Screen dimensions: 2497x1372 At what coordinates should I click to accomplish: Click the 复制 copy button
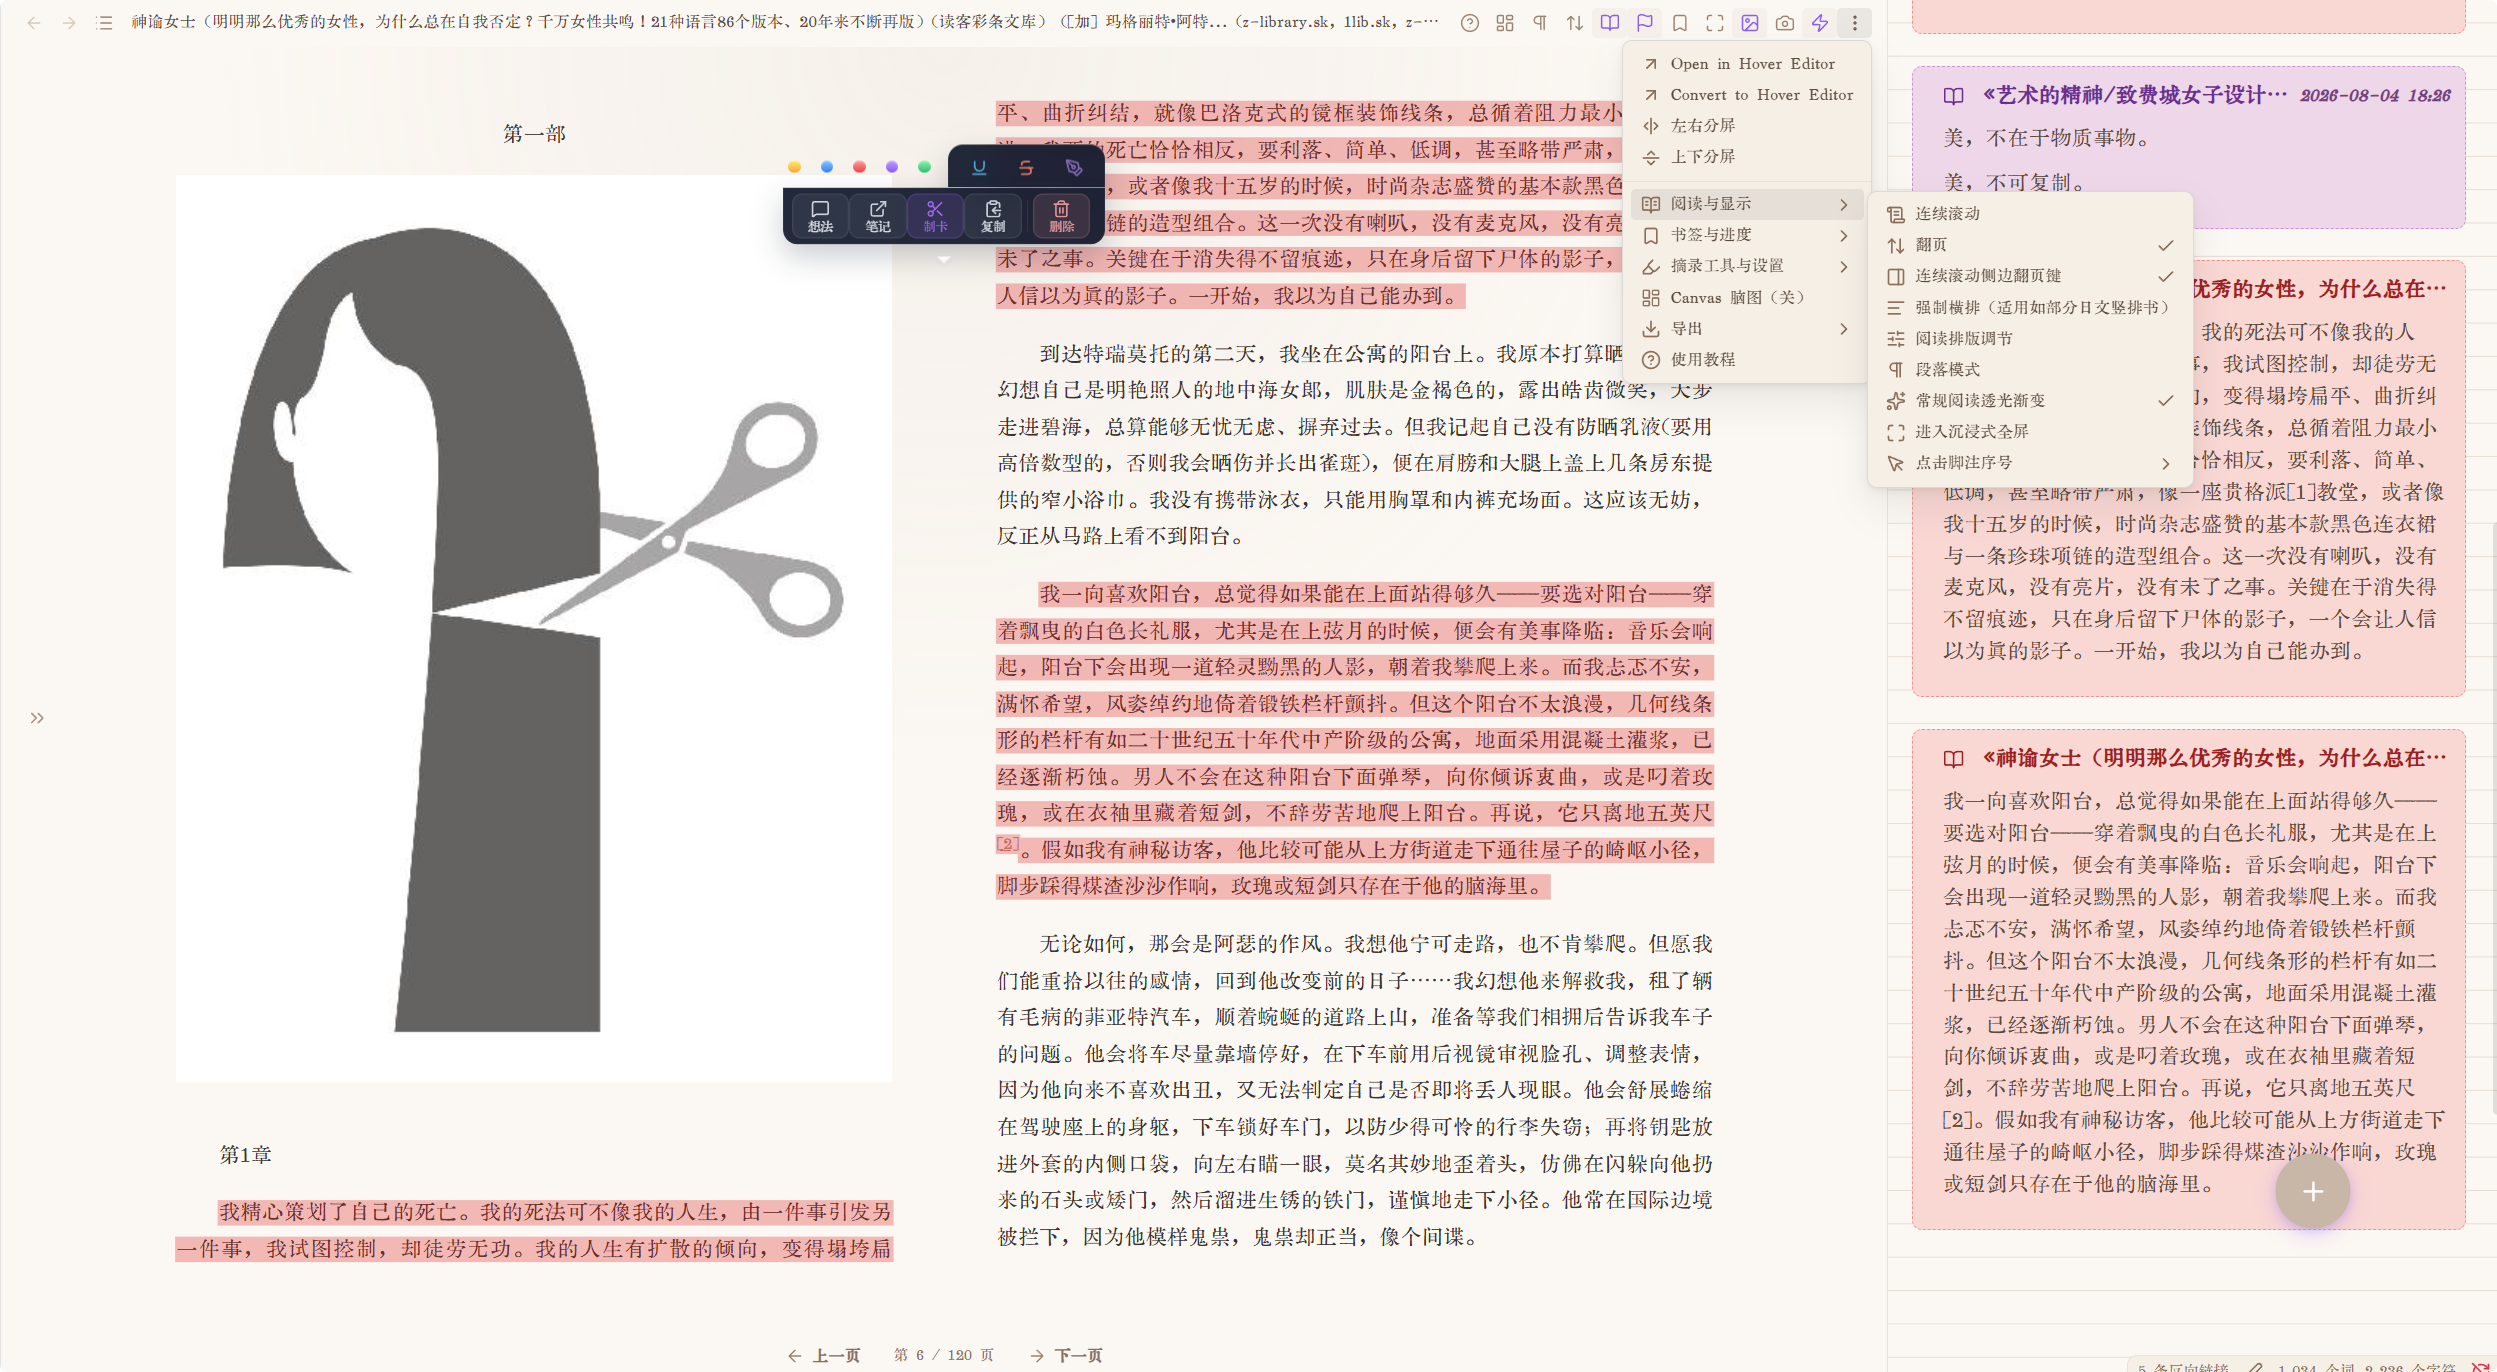coord(993,216)
